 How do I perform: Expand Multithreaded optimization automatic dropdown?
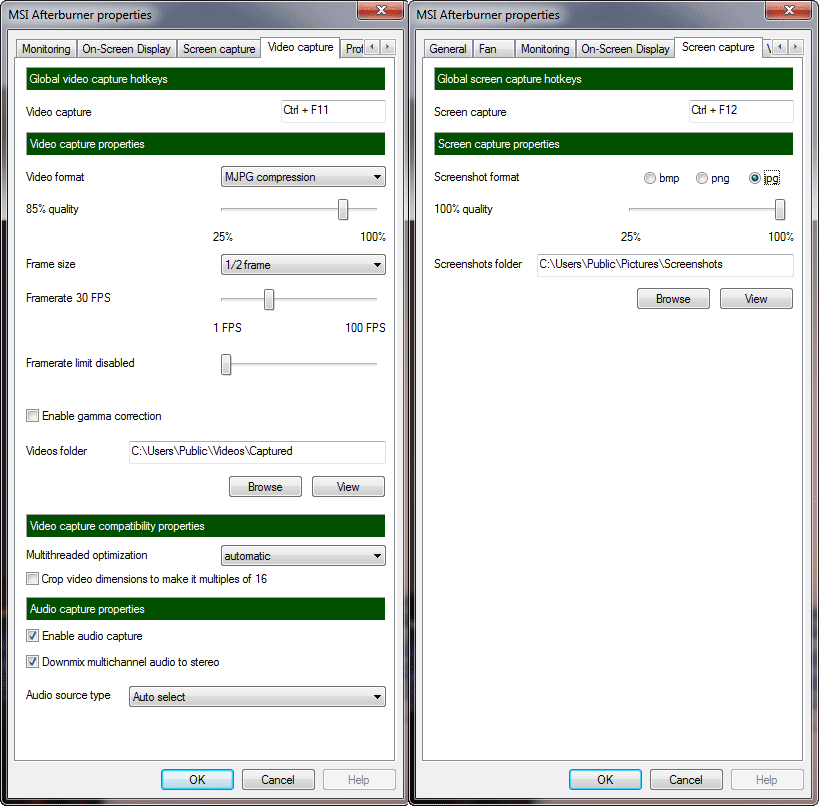[303, 556]
